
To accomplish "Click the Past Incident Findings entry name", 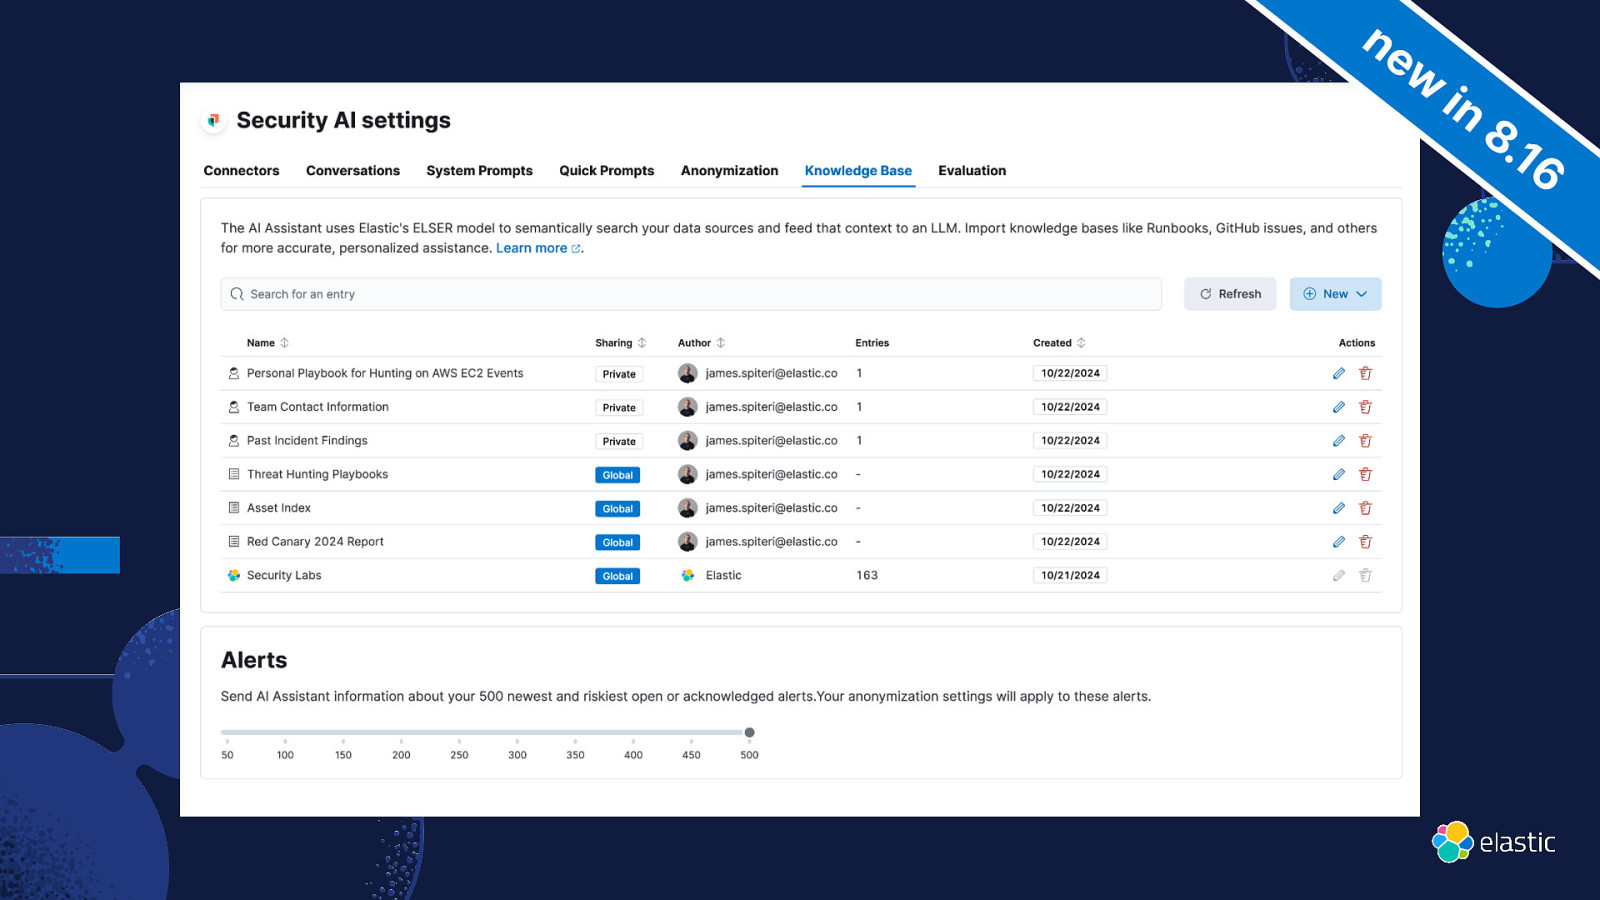I will (307, 441).
